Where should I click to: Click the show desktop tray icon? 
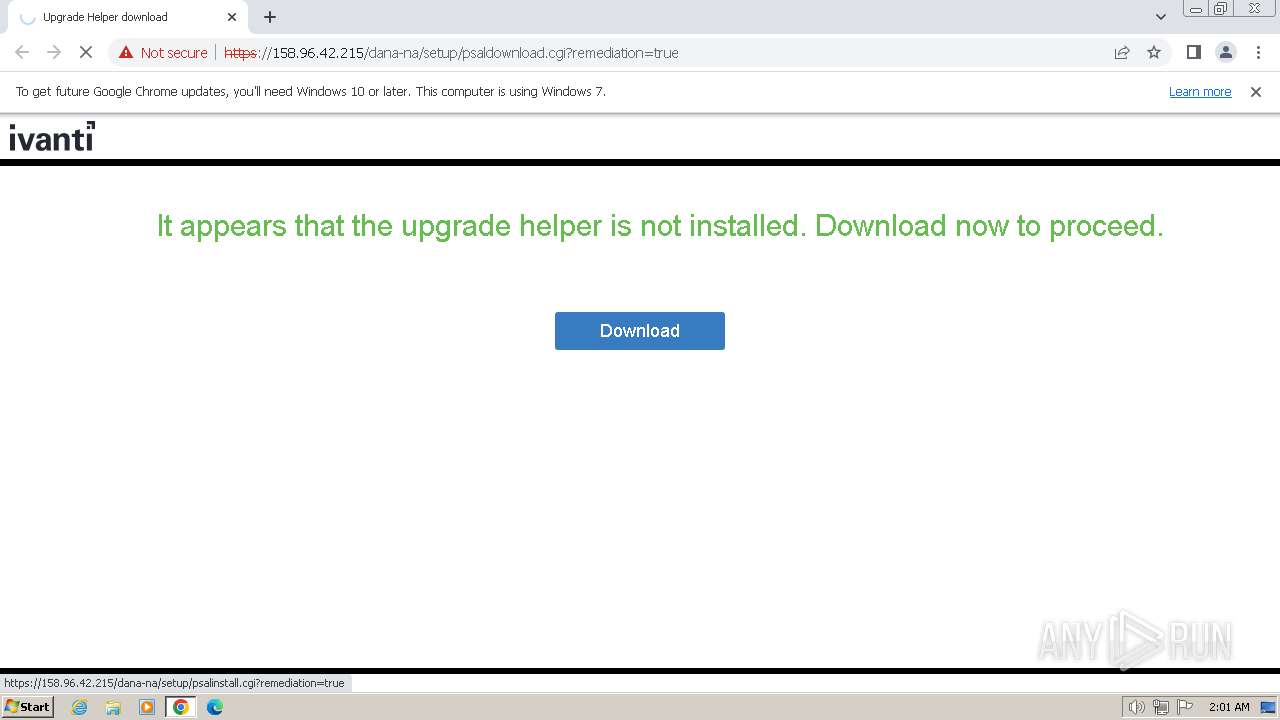tap(1268, 707)
